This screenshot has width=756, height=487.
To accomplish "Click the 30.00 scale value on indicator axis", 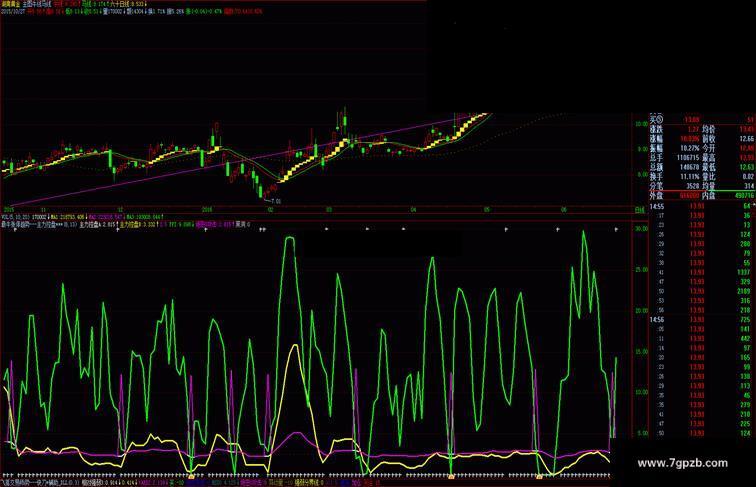I will tap(642, 229).
